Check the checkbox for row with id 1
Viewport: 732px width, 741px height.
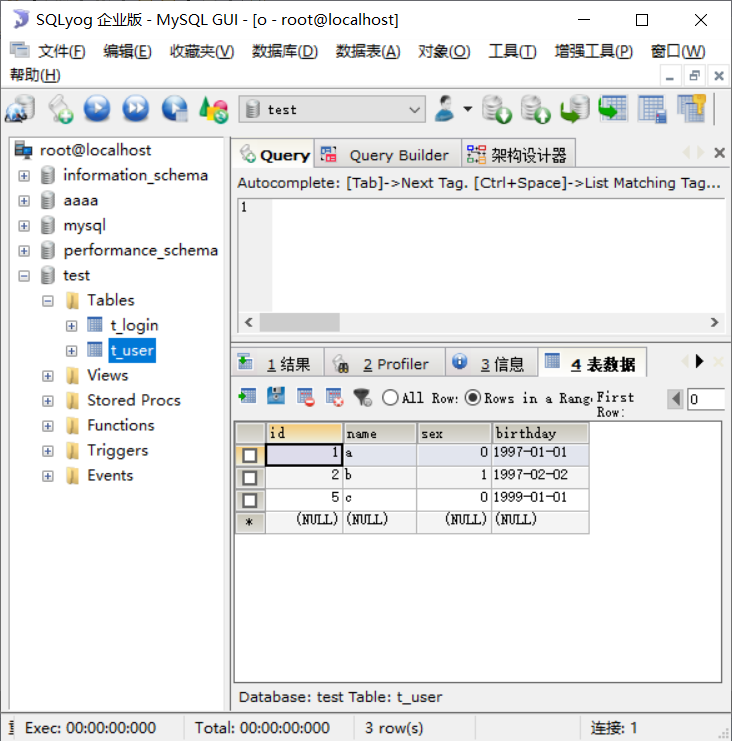click(250, 455)
